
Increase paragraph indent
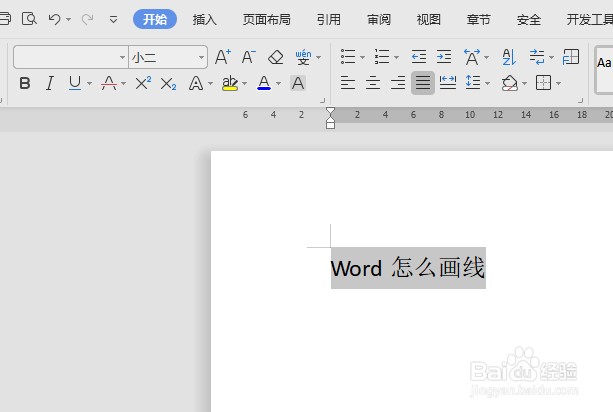coord(444,57)
